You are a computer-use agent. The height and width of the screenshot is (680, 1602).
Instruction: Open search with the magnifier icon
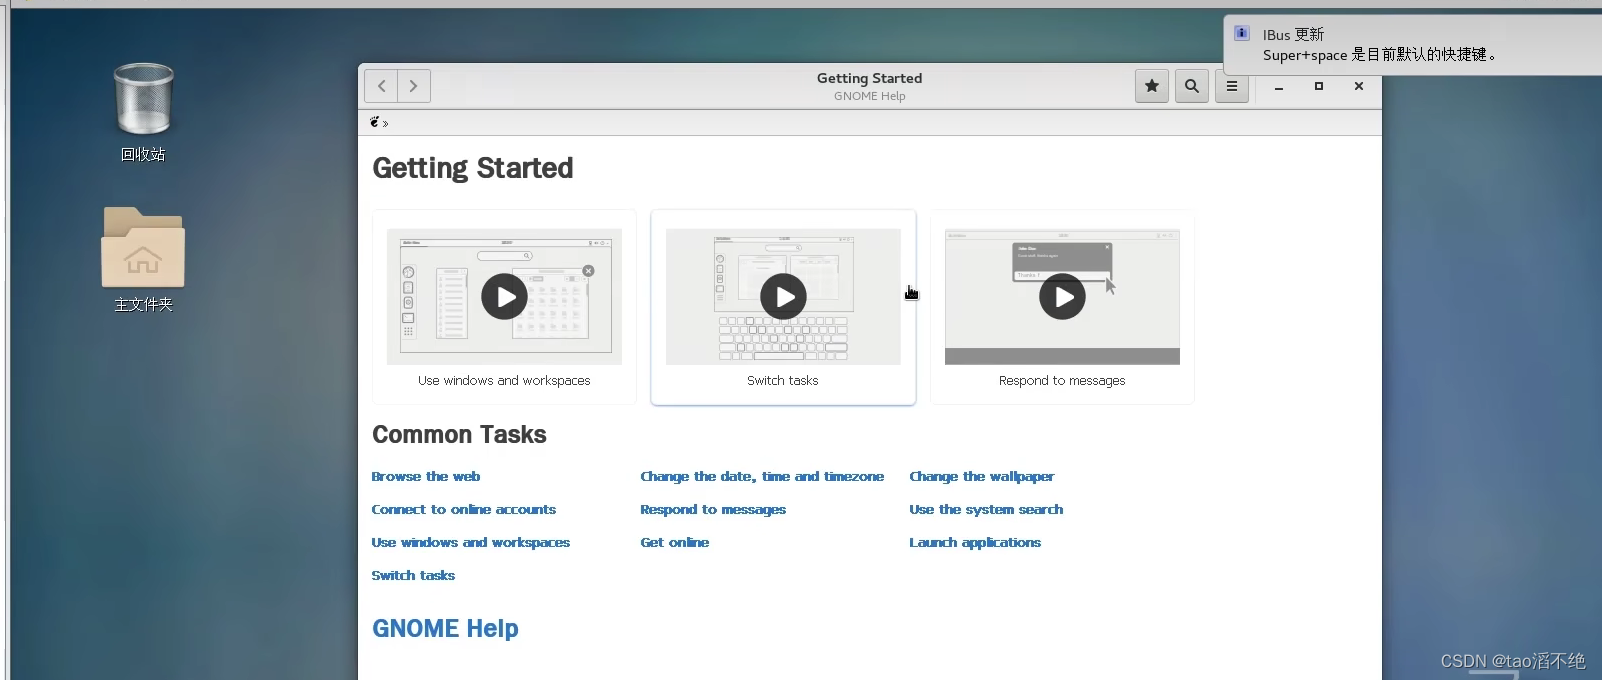coord(1192,86)
